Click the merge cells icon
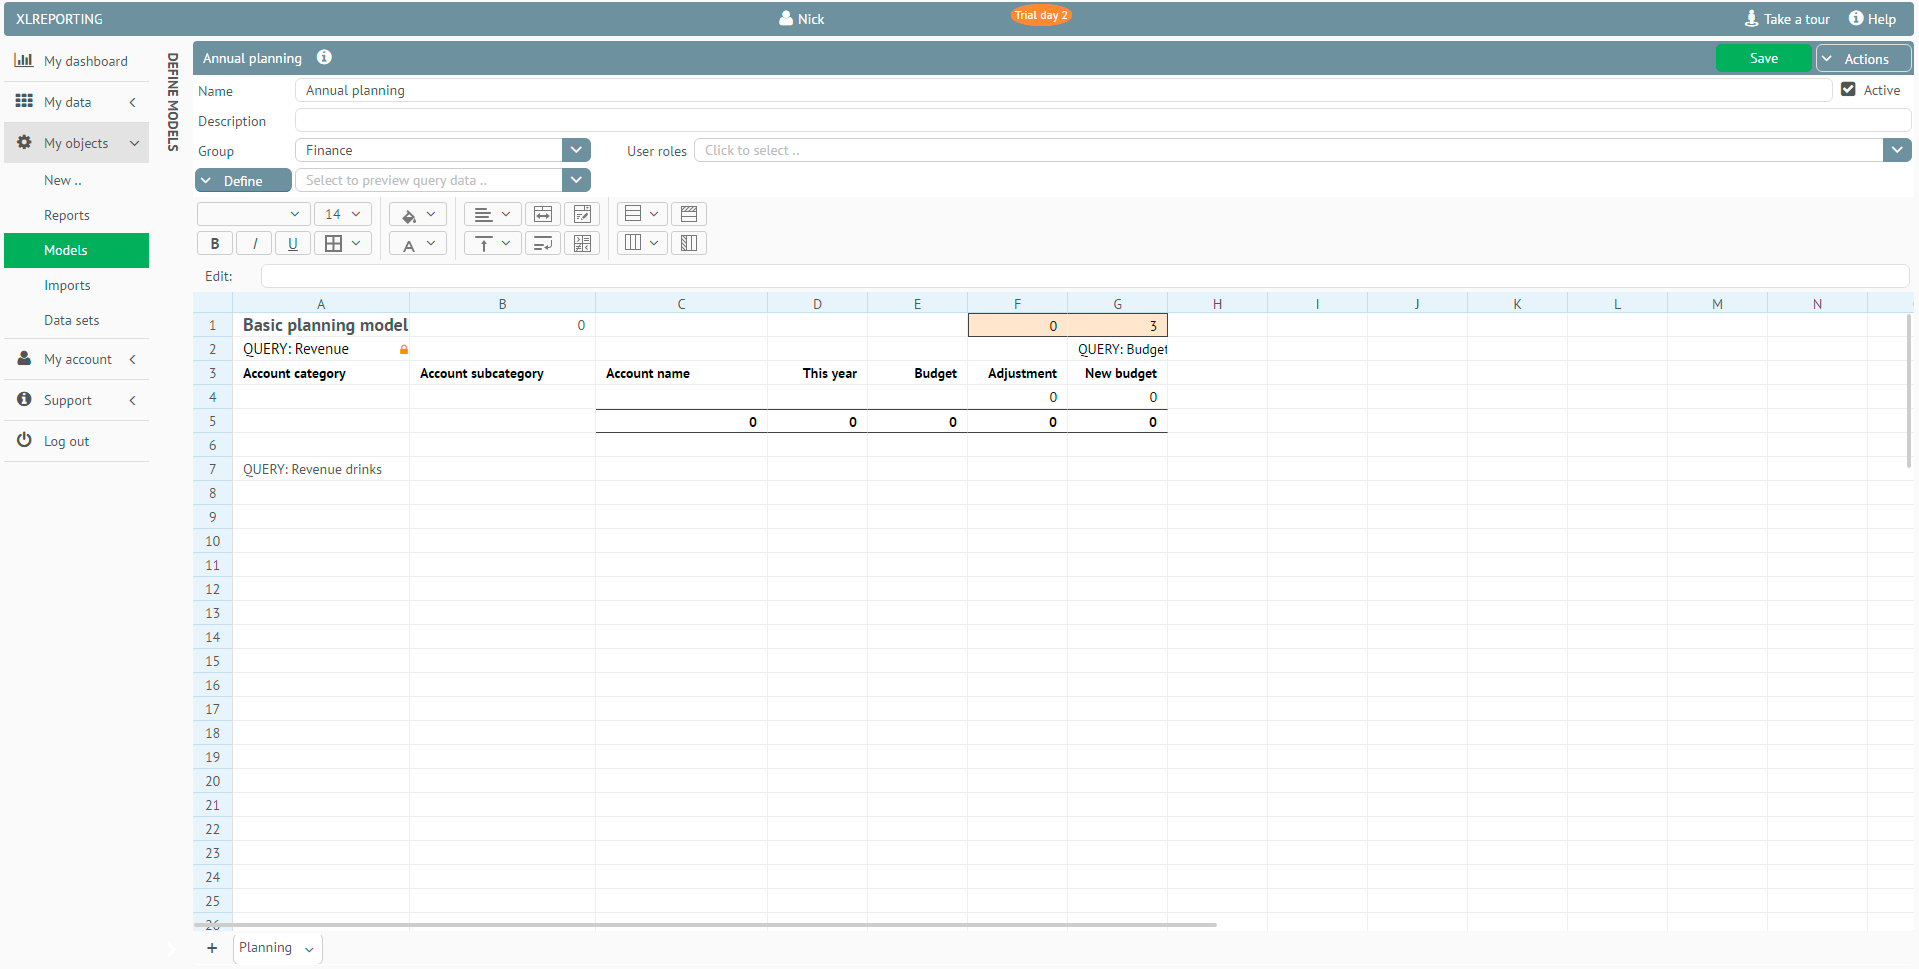The image size is (1919, 969). 543,214
